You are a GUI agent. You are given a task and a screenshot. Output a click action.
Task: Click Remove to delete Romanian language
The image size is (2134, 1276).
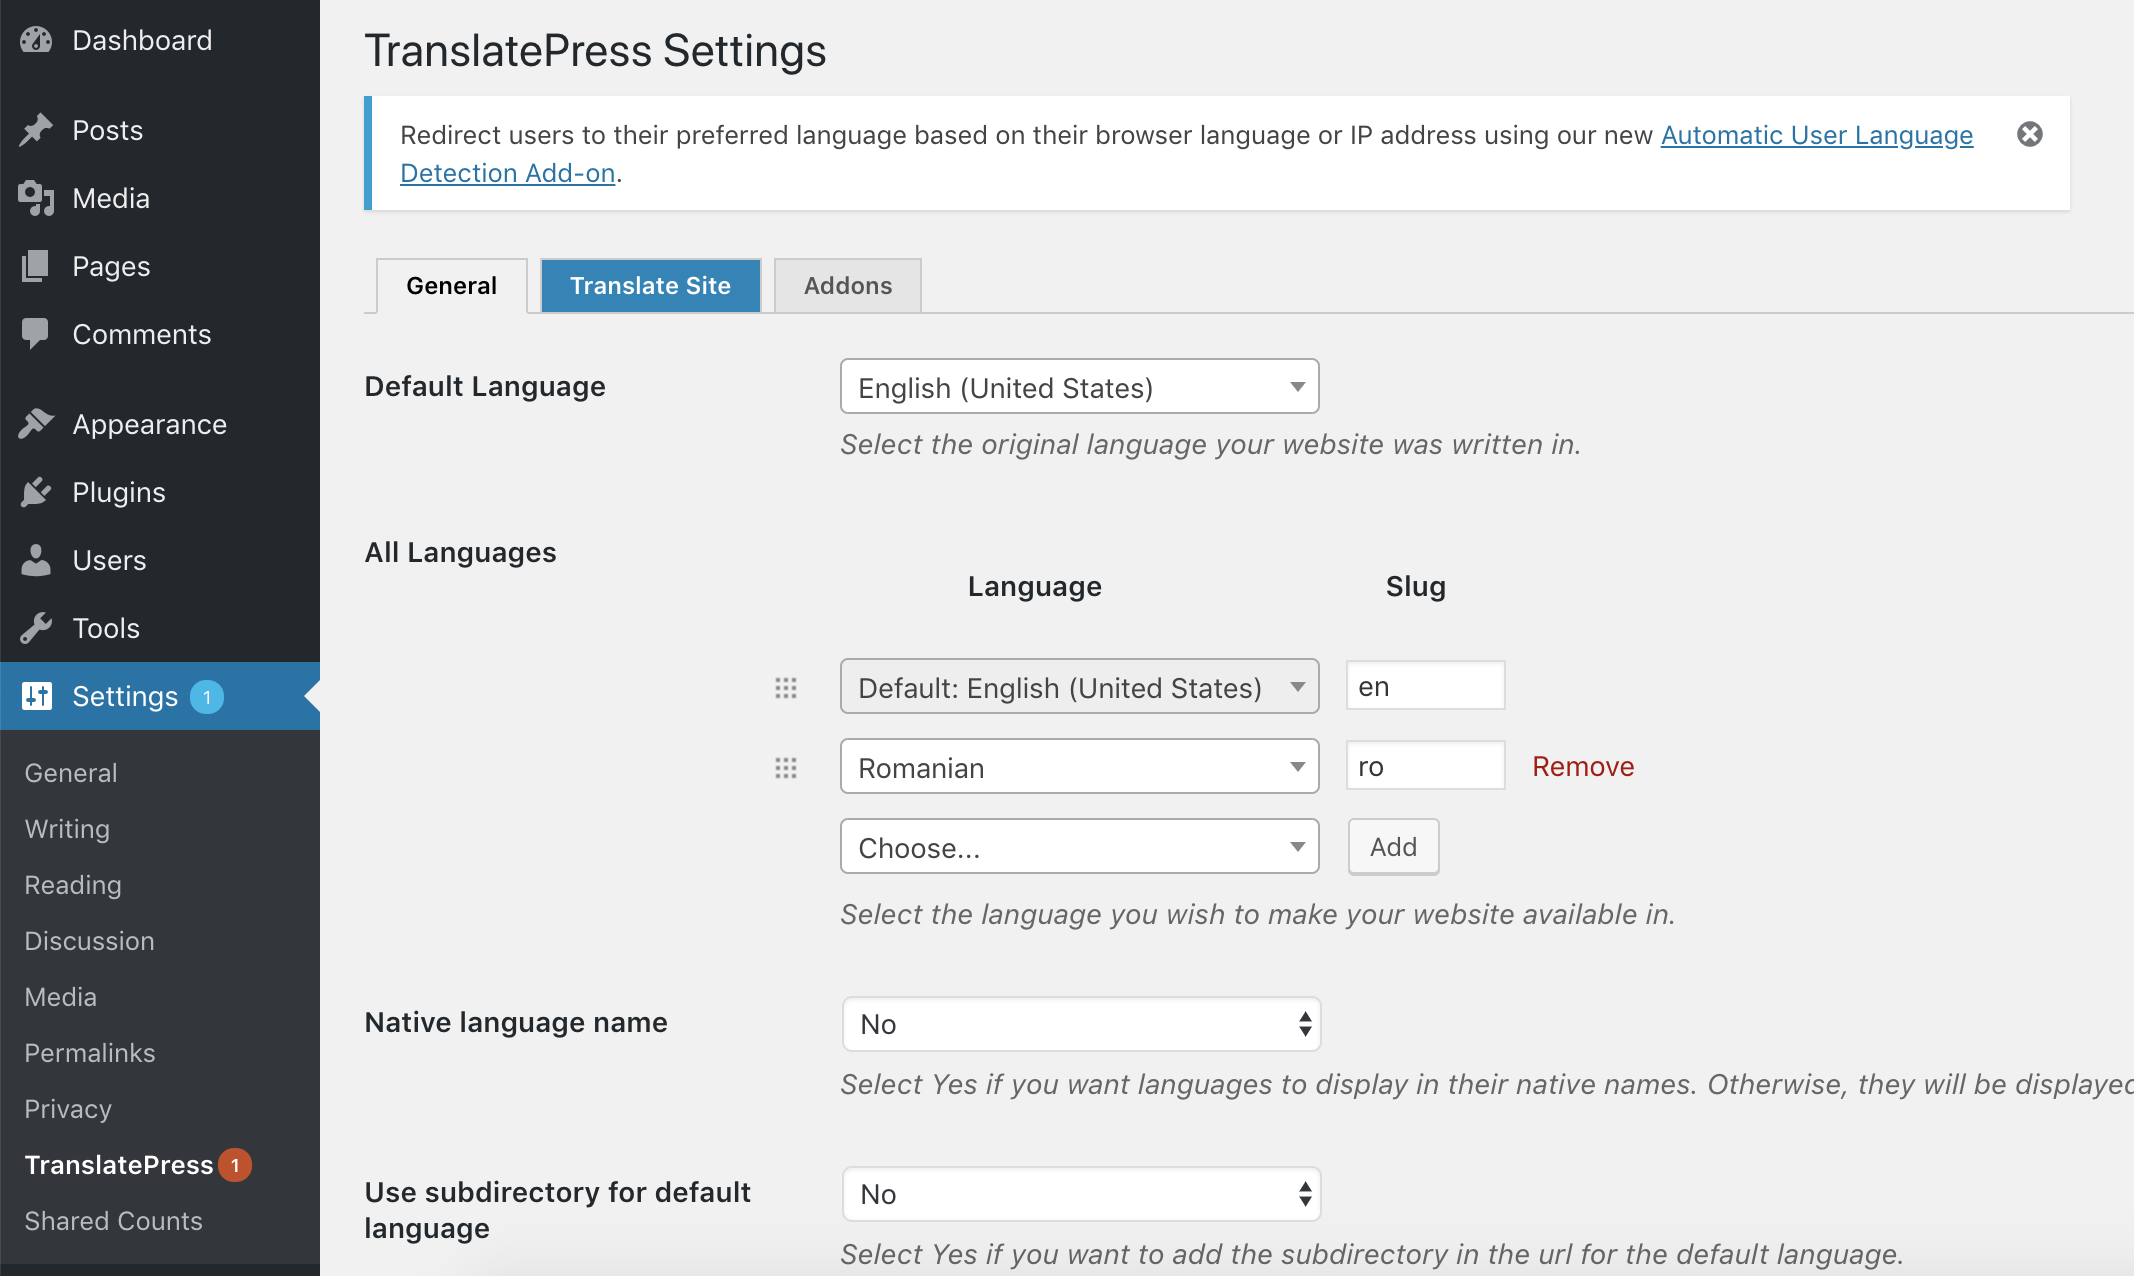[x=1583, y=764]
